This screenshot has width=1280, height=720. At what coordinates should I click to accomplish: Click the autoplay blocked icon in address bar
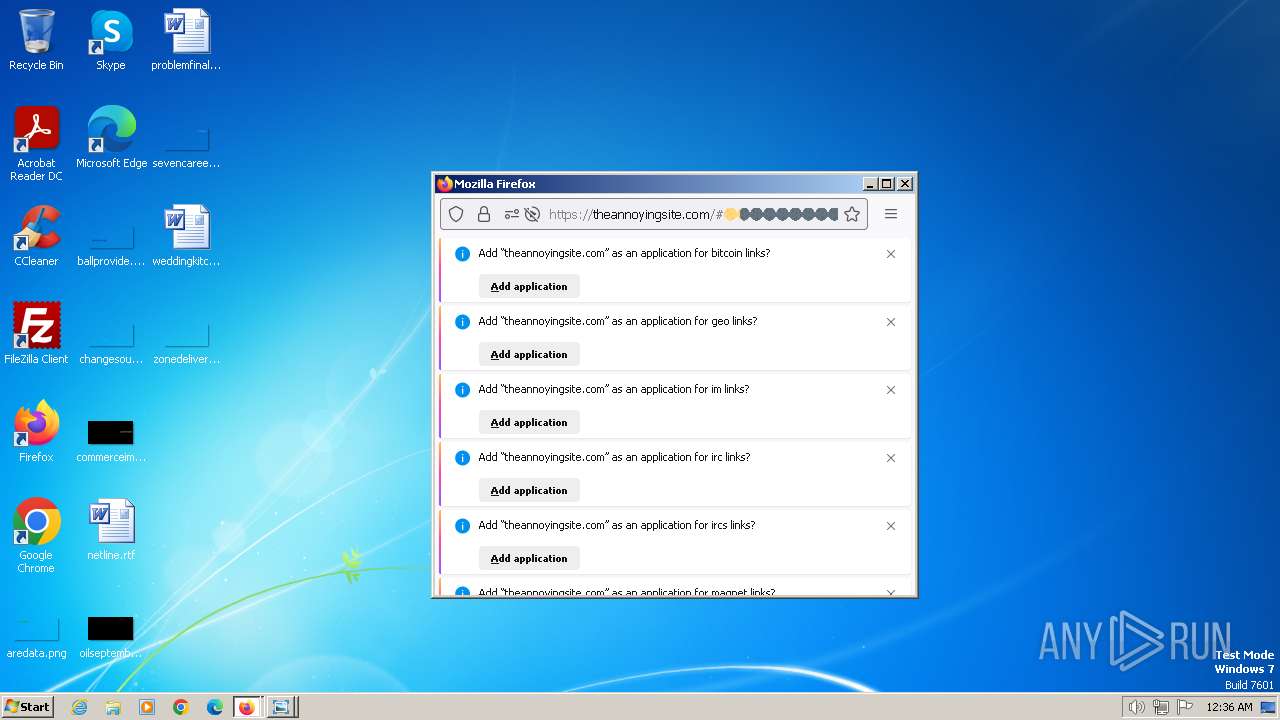532,214
